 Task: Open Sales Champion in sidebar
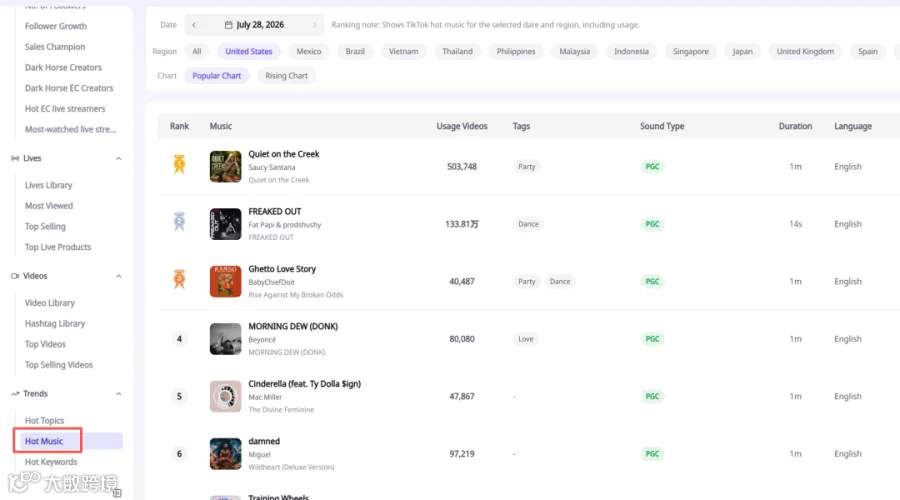(x=55, y=47)
